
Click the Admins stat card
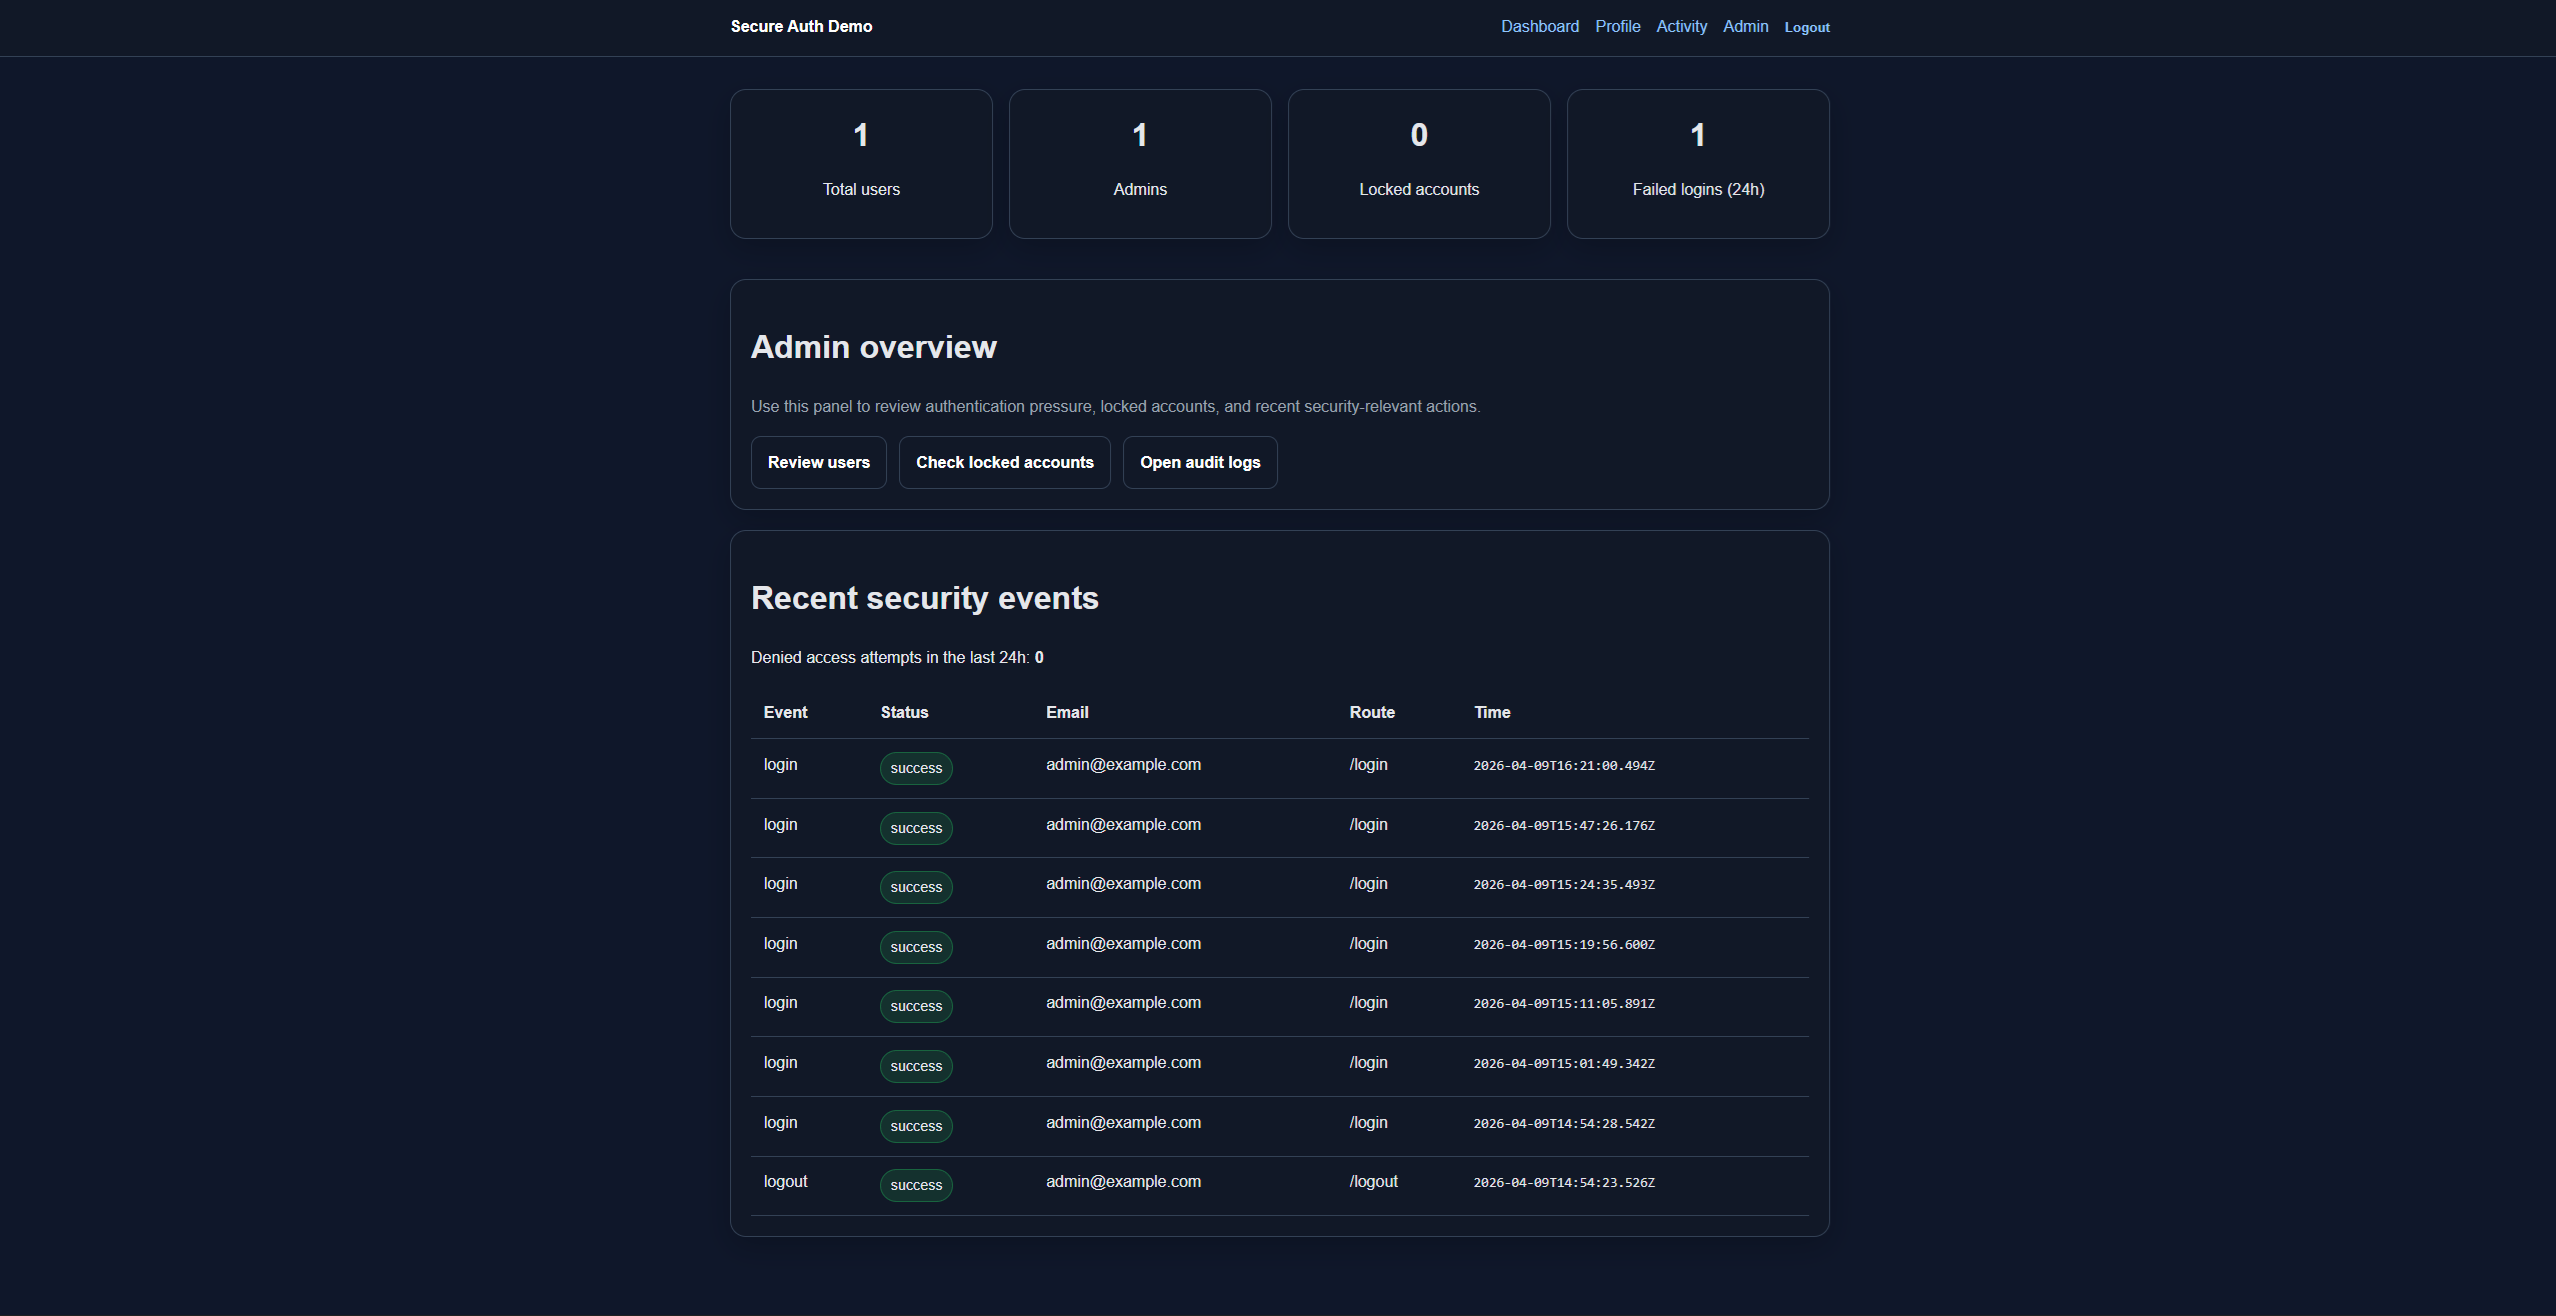(1139, 163)
